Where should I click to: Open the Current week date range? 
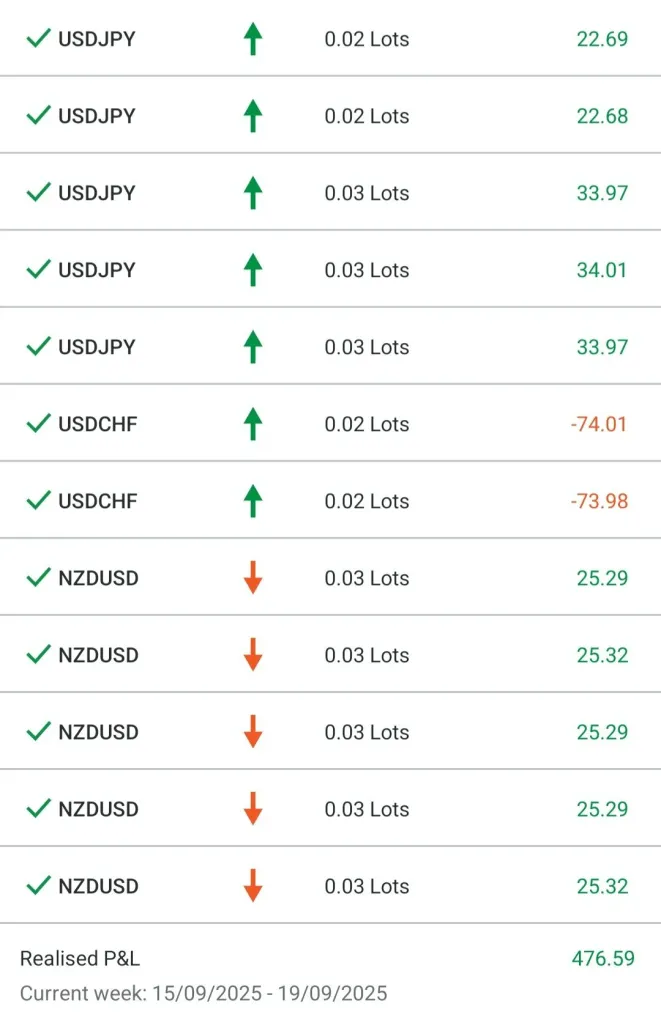(203, 993)
